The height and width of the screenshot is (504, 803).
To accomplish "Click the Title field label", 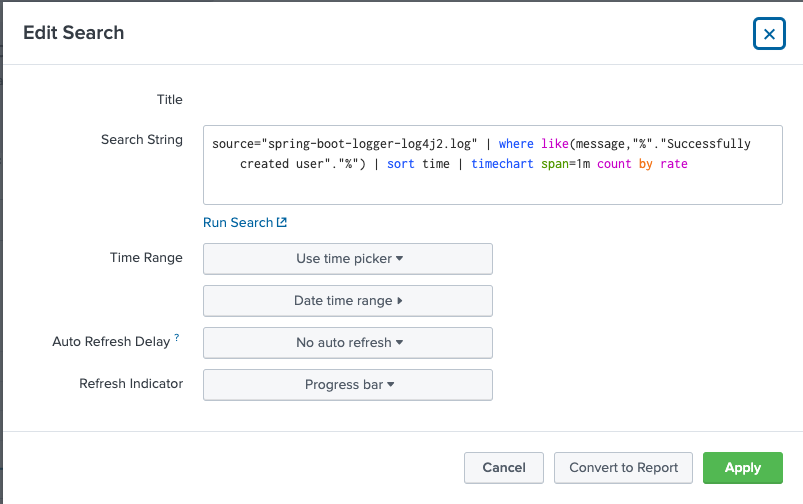I will pos(169,100).
